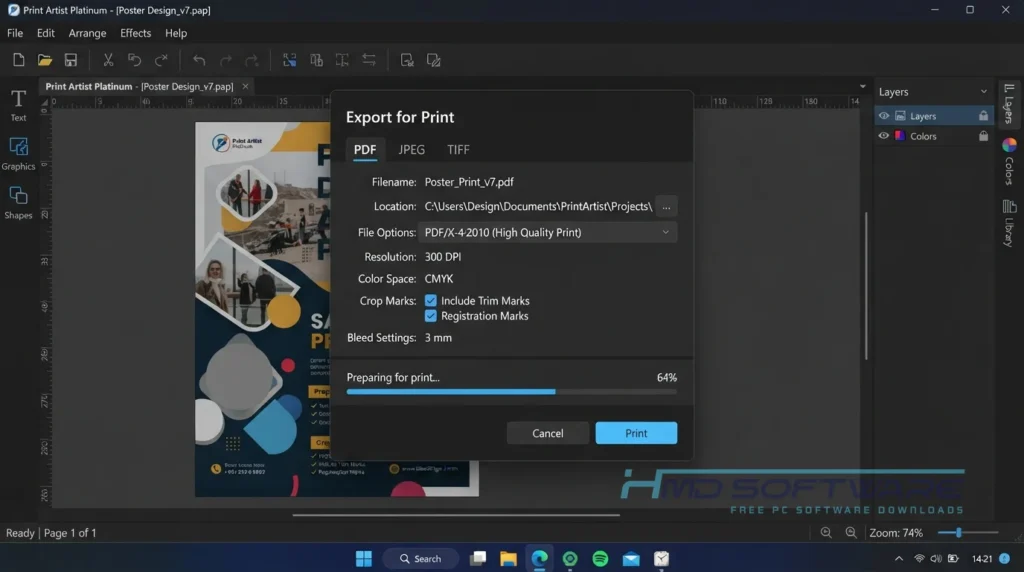Switch to the JPEG export tab
The image size is (1024, 572).
coord(411,150)
